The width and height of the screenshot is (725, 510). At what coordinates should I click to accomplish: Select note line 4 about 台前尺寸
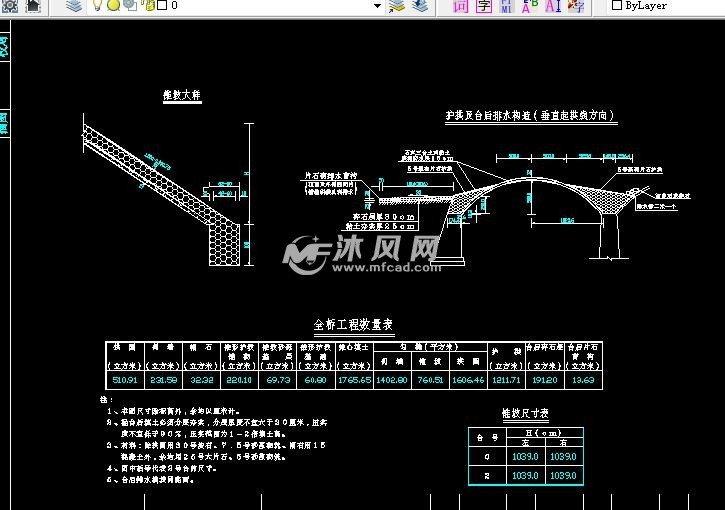pyautogui.click(x=162, y=468)
